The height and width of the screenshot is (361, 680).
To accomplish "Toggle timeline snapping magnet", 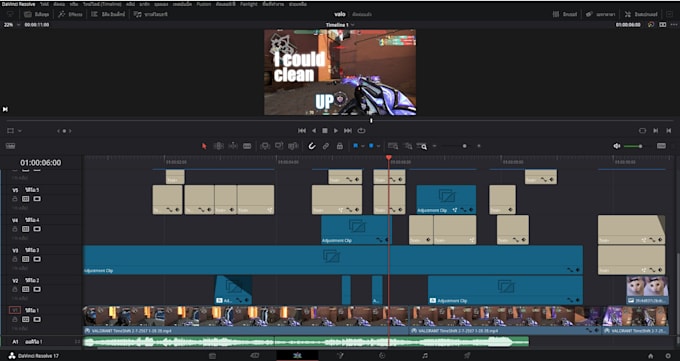I will tap(311, 146).
